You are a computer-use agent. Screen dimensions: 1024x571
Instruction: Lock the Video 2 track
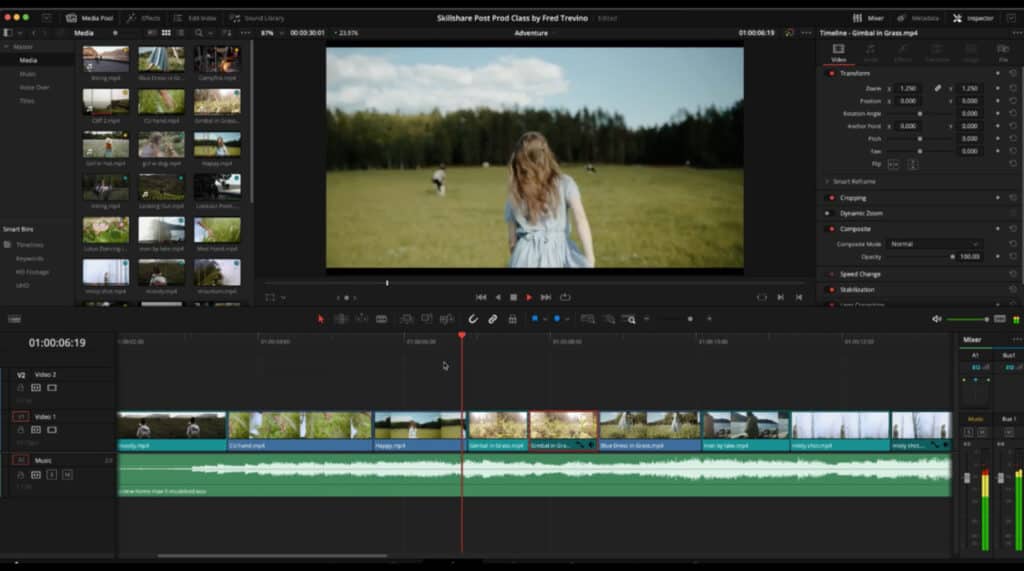pyautogui.click(x=20, y=388)
